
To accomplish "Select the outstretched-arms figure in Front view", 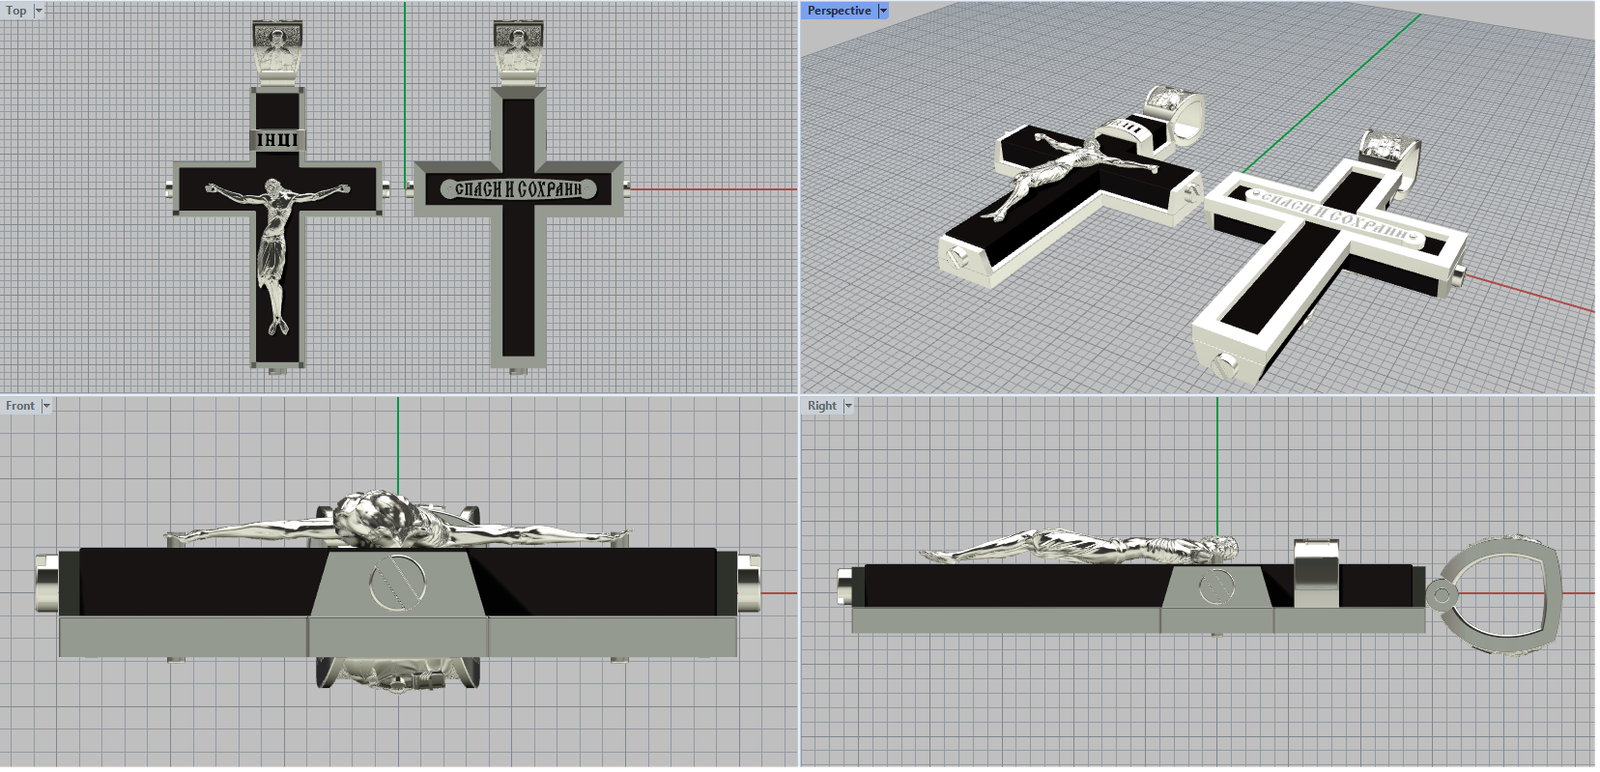I will 395,524.
